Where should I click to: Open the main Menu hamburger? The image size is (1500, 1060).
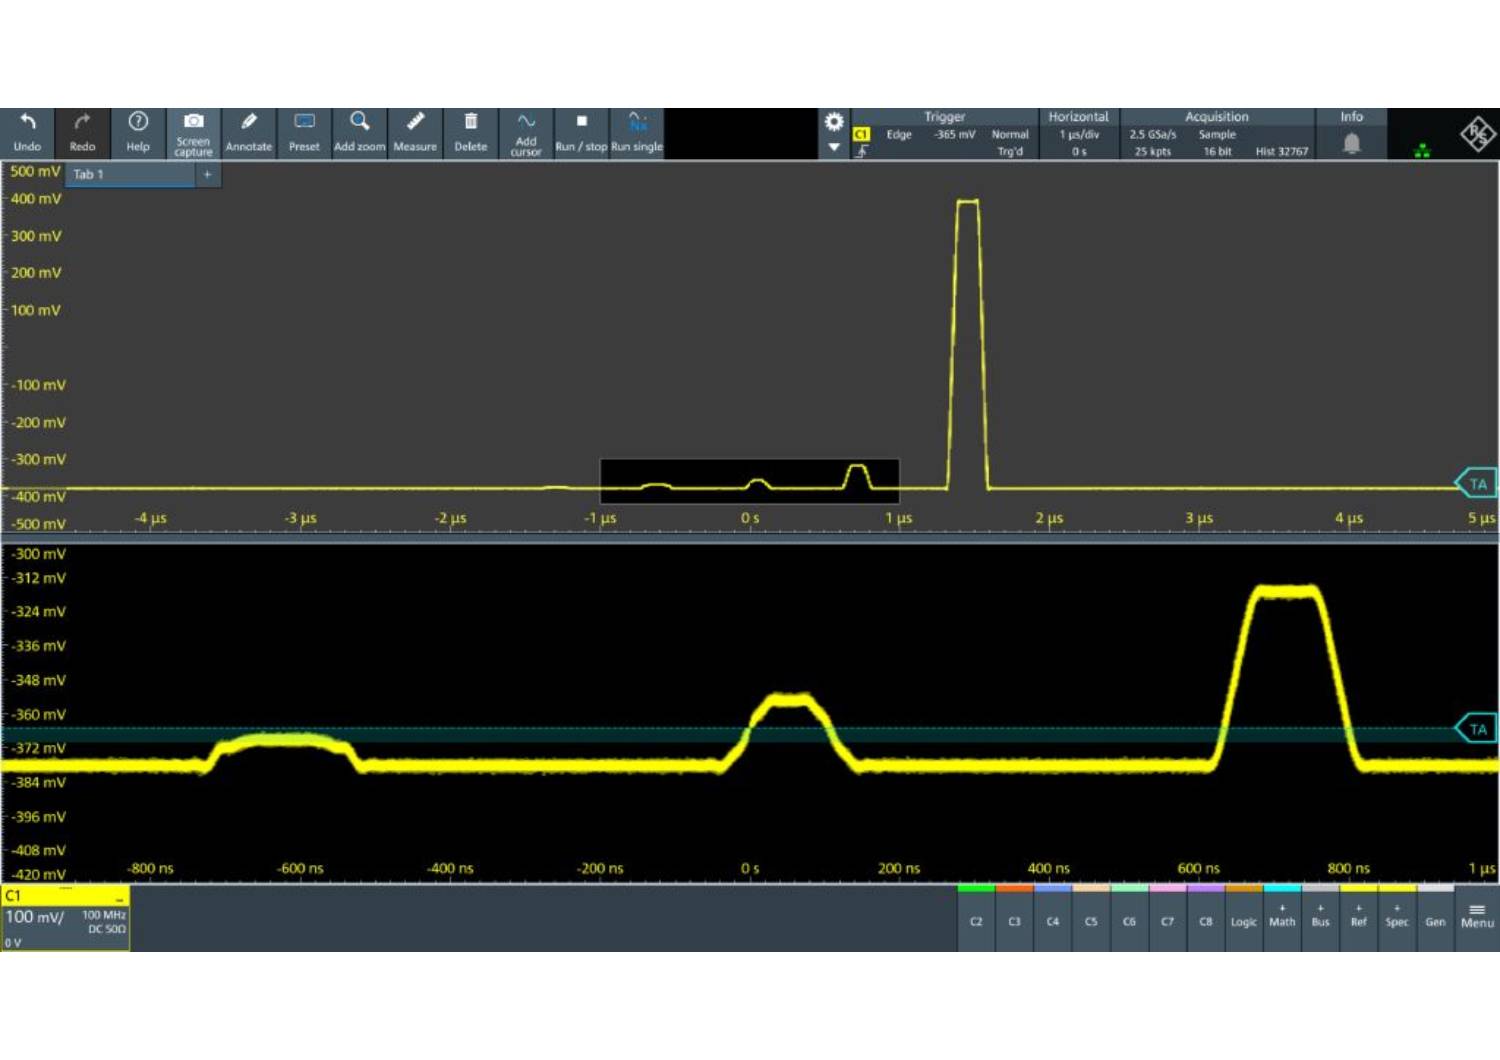1477,916
